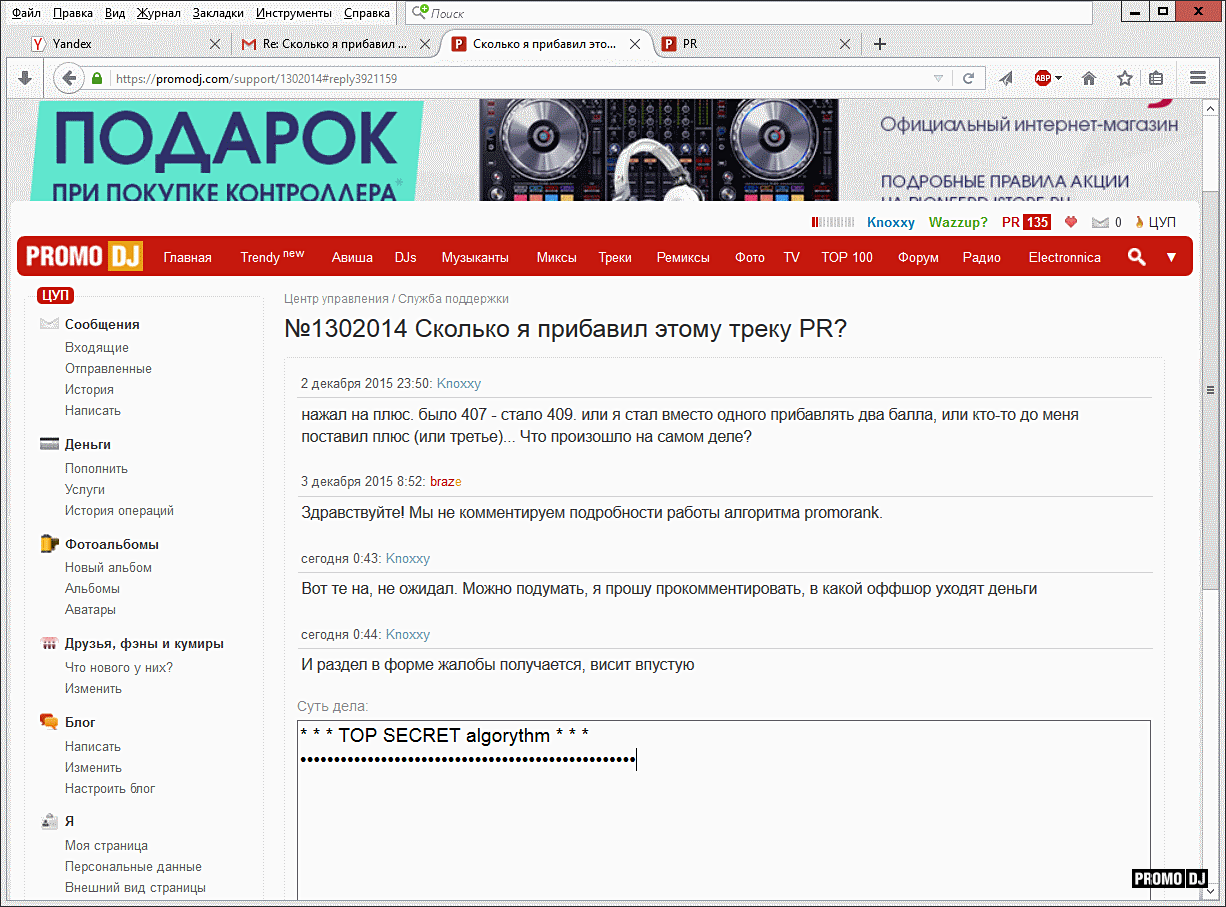Screen dimensions: 1226x907
Task: Open the TOP 100 navigation link
Action: pyautogui.click(x=846, y=257)
